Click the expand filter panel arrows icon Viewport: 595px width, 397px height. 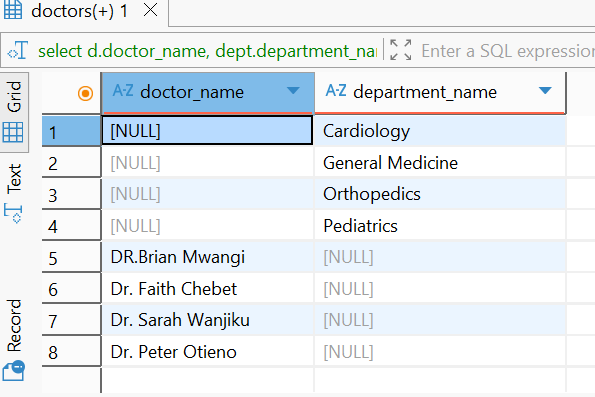click(x=401, y=50)
